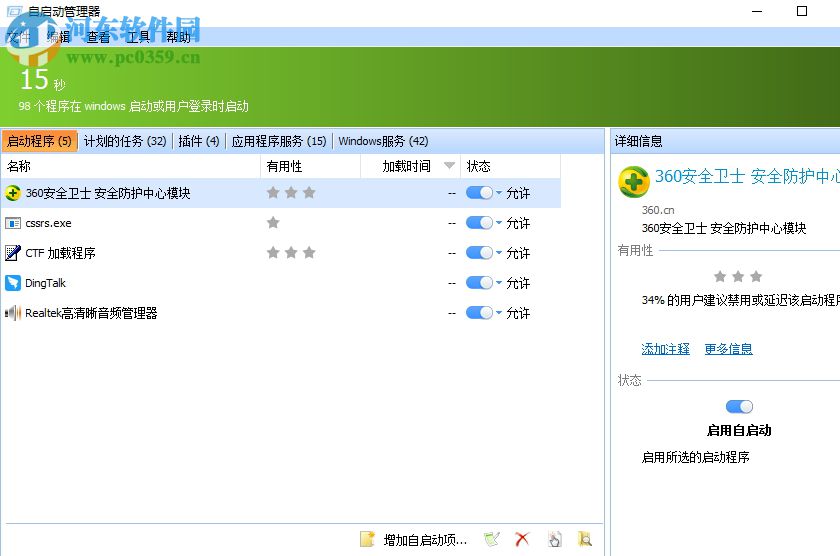Click 允许 label in the Realtek row
This screenshot has height=556, width=840.
pyautogui.click(x=518, y=313)
